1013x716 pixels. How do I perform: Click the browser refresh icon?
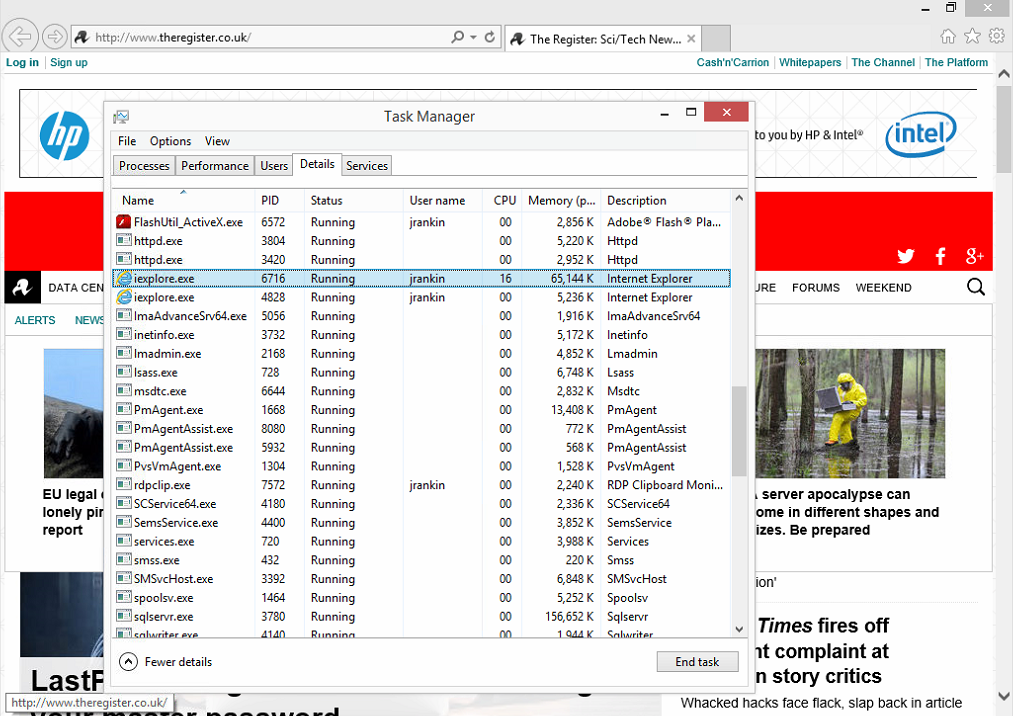490,37
